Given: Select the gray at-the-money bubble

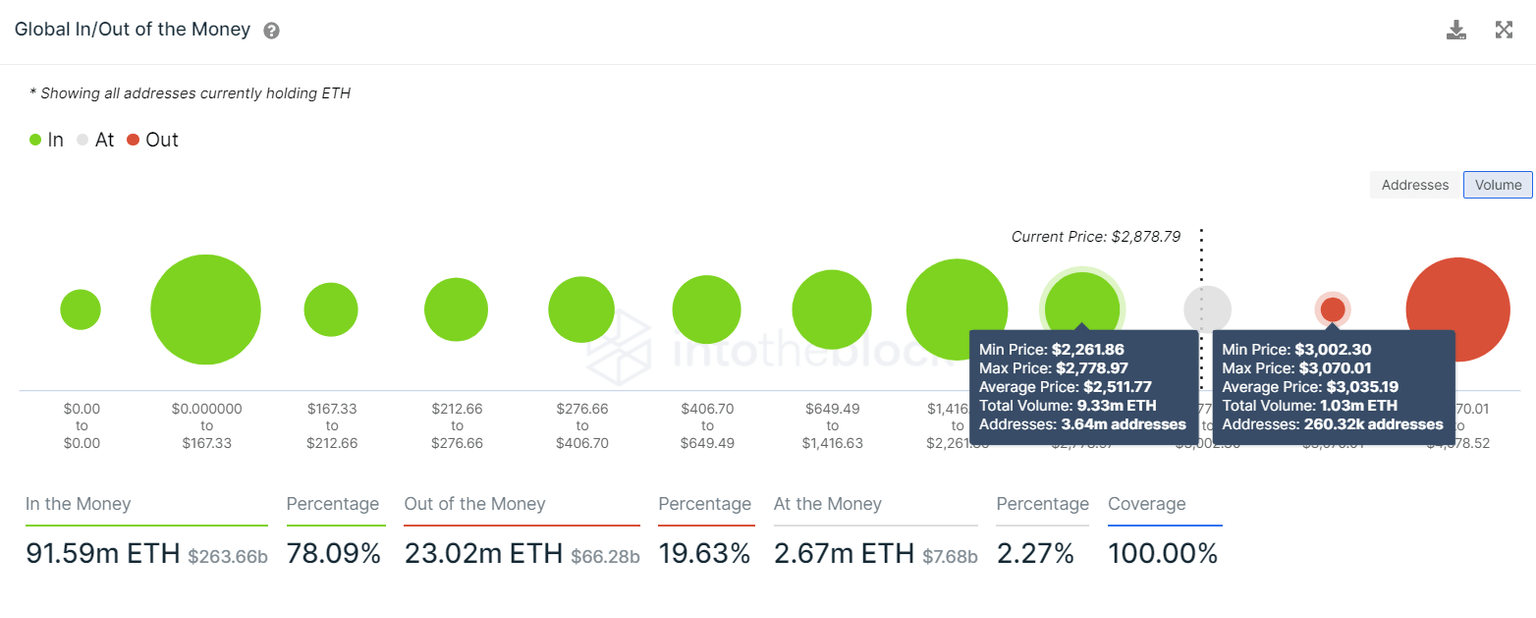Looking at the screenshot, I should pyautogui.click(x=1208, y=309).
